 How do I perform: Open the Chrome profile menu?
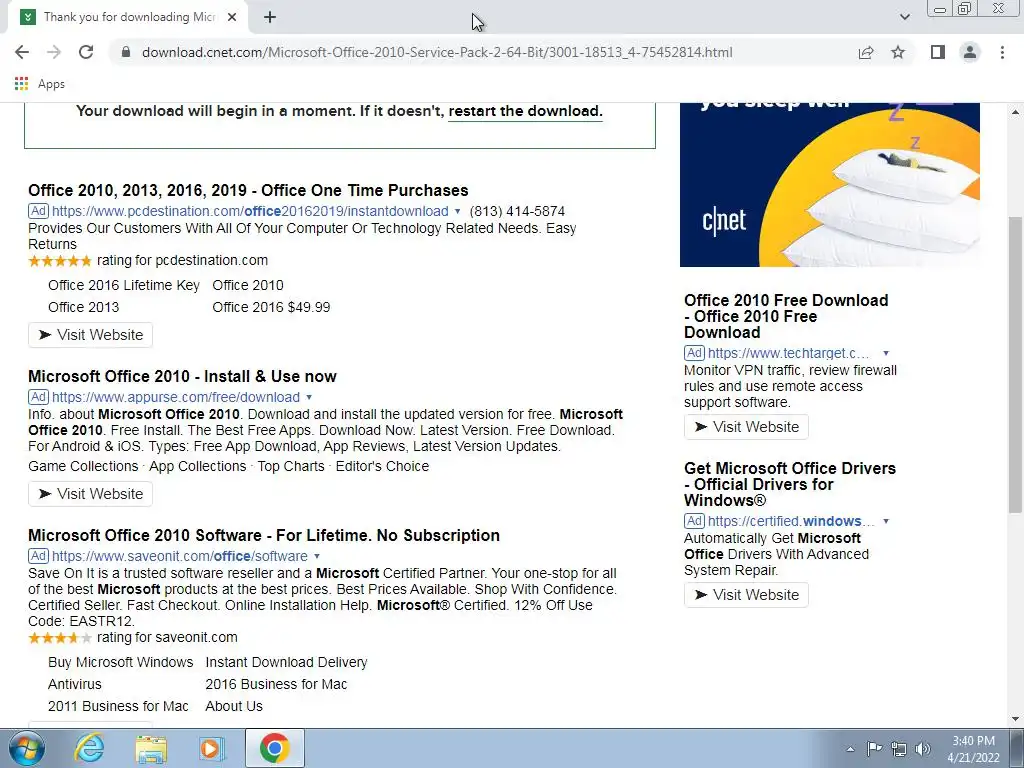point(970,52)
